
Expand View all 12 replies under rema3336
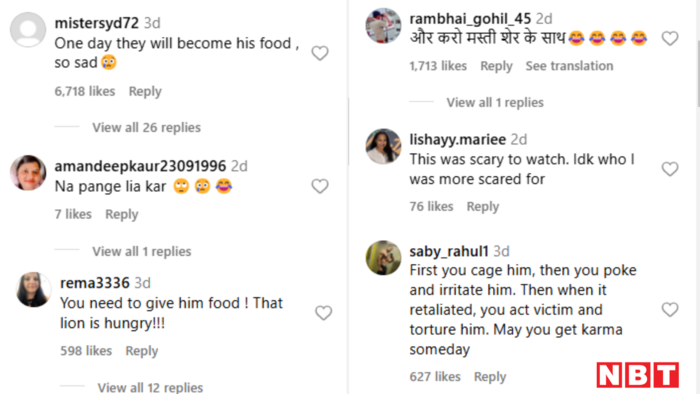tap(150, 387)
